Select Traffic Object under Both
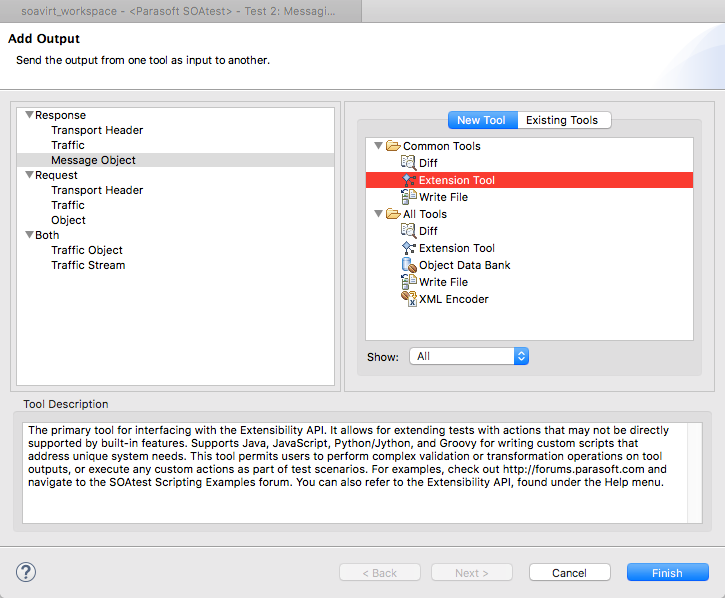 click(x=87, y=250)
